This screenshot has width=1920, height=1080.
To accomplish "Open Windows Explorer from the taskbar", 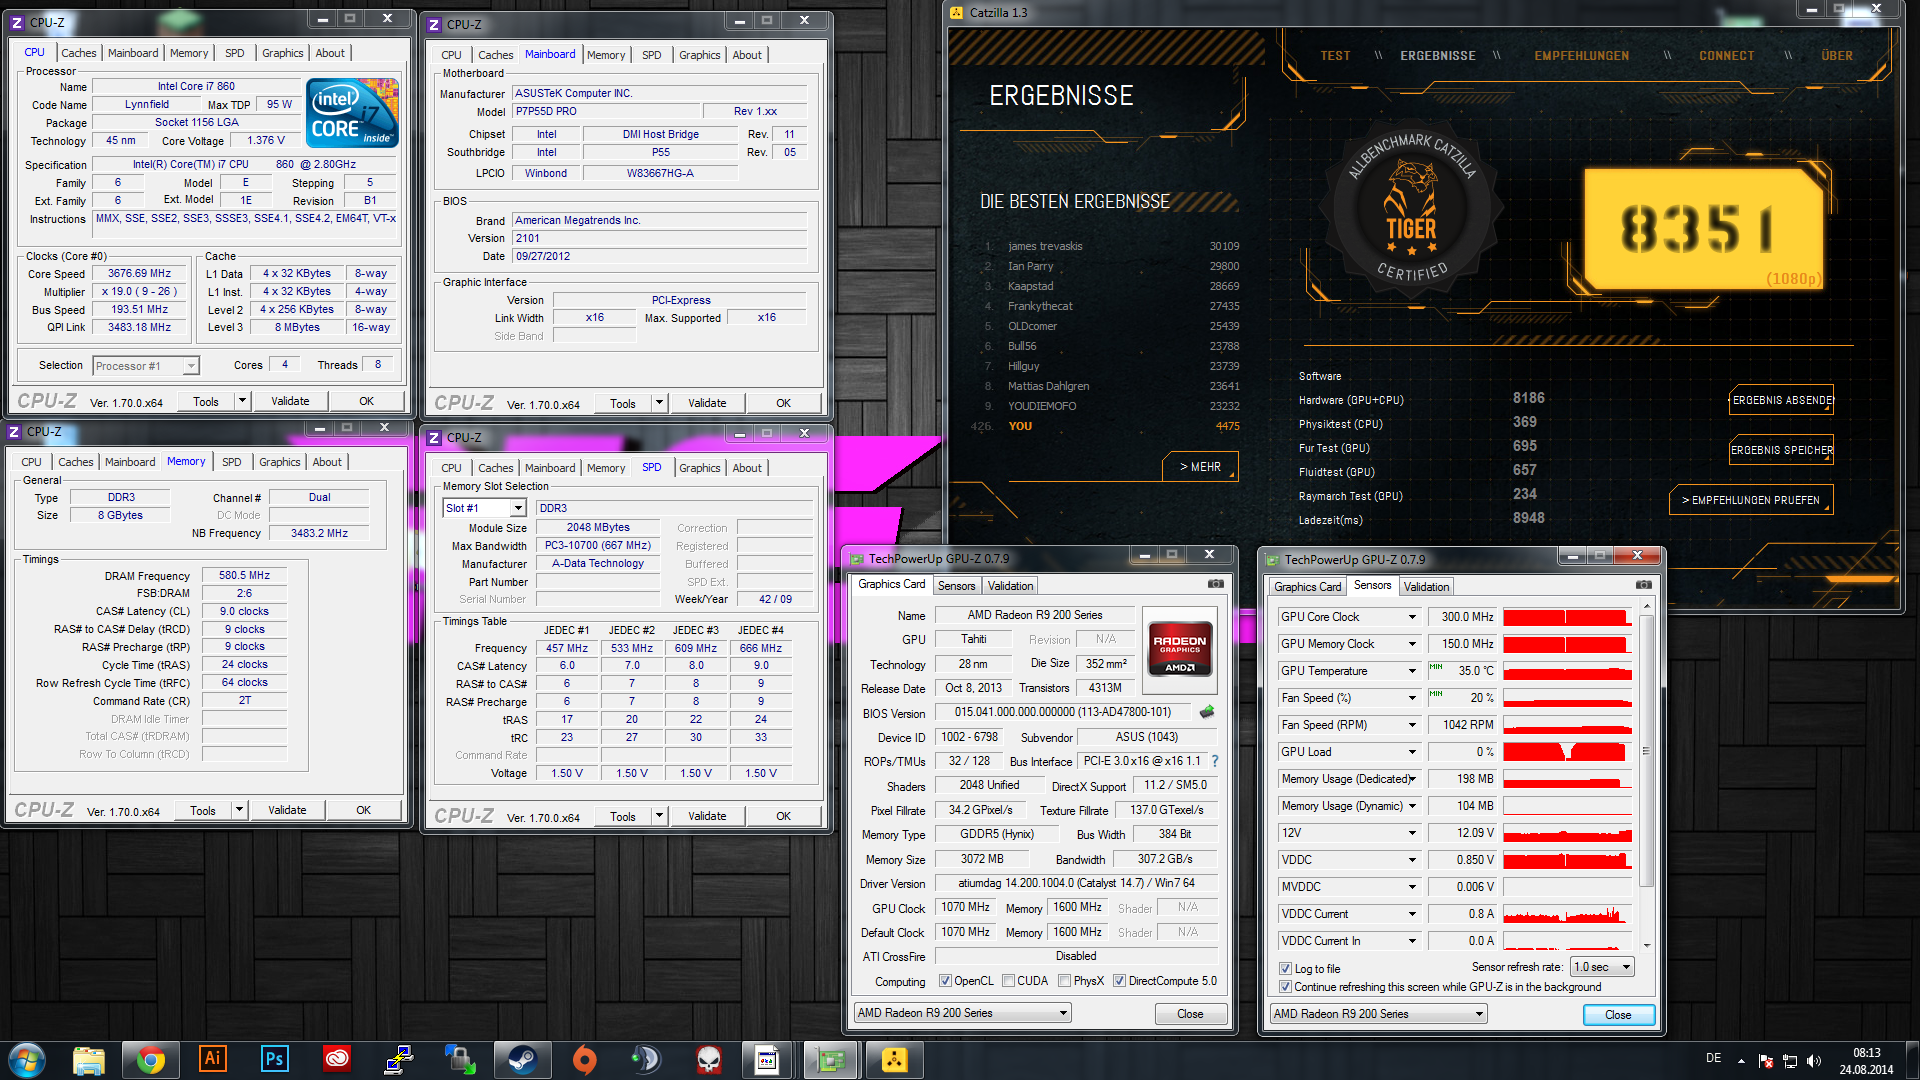I will [x=89, y=1060].
